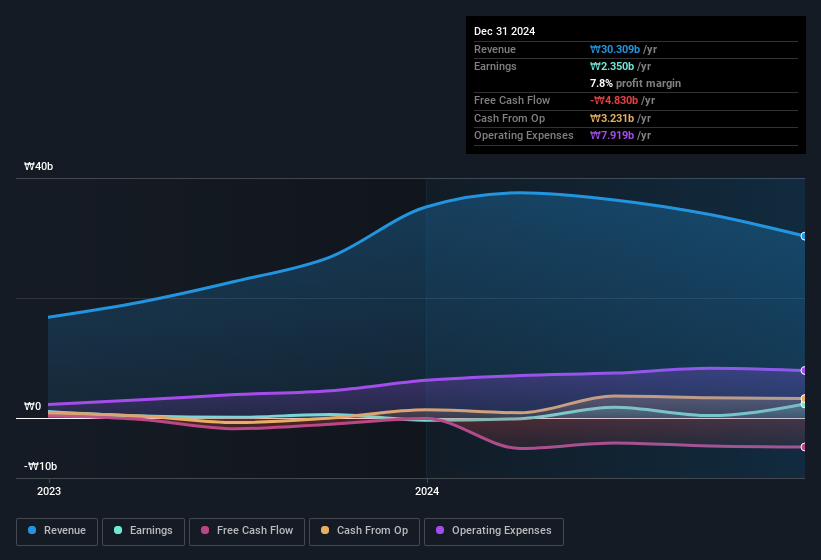Click the -₩10b y-axis label
The height and width of the screenshot is (560, 821).
pos(40,466)
